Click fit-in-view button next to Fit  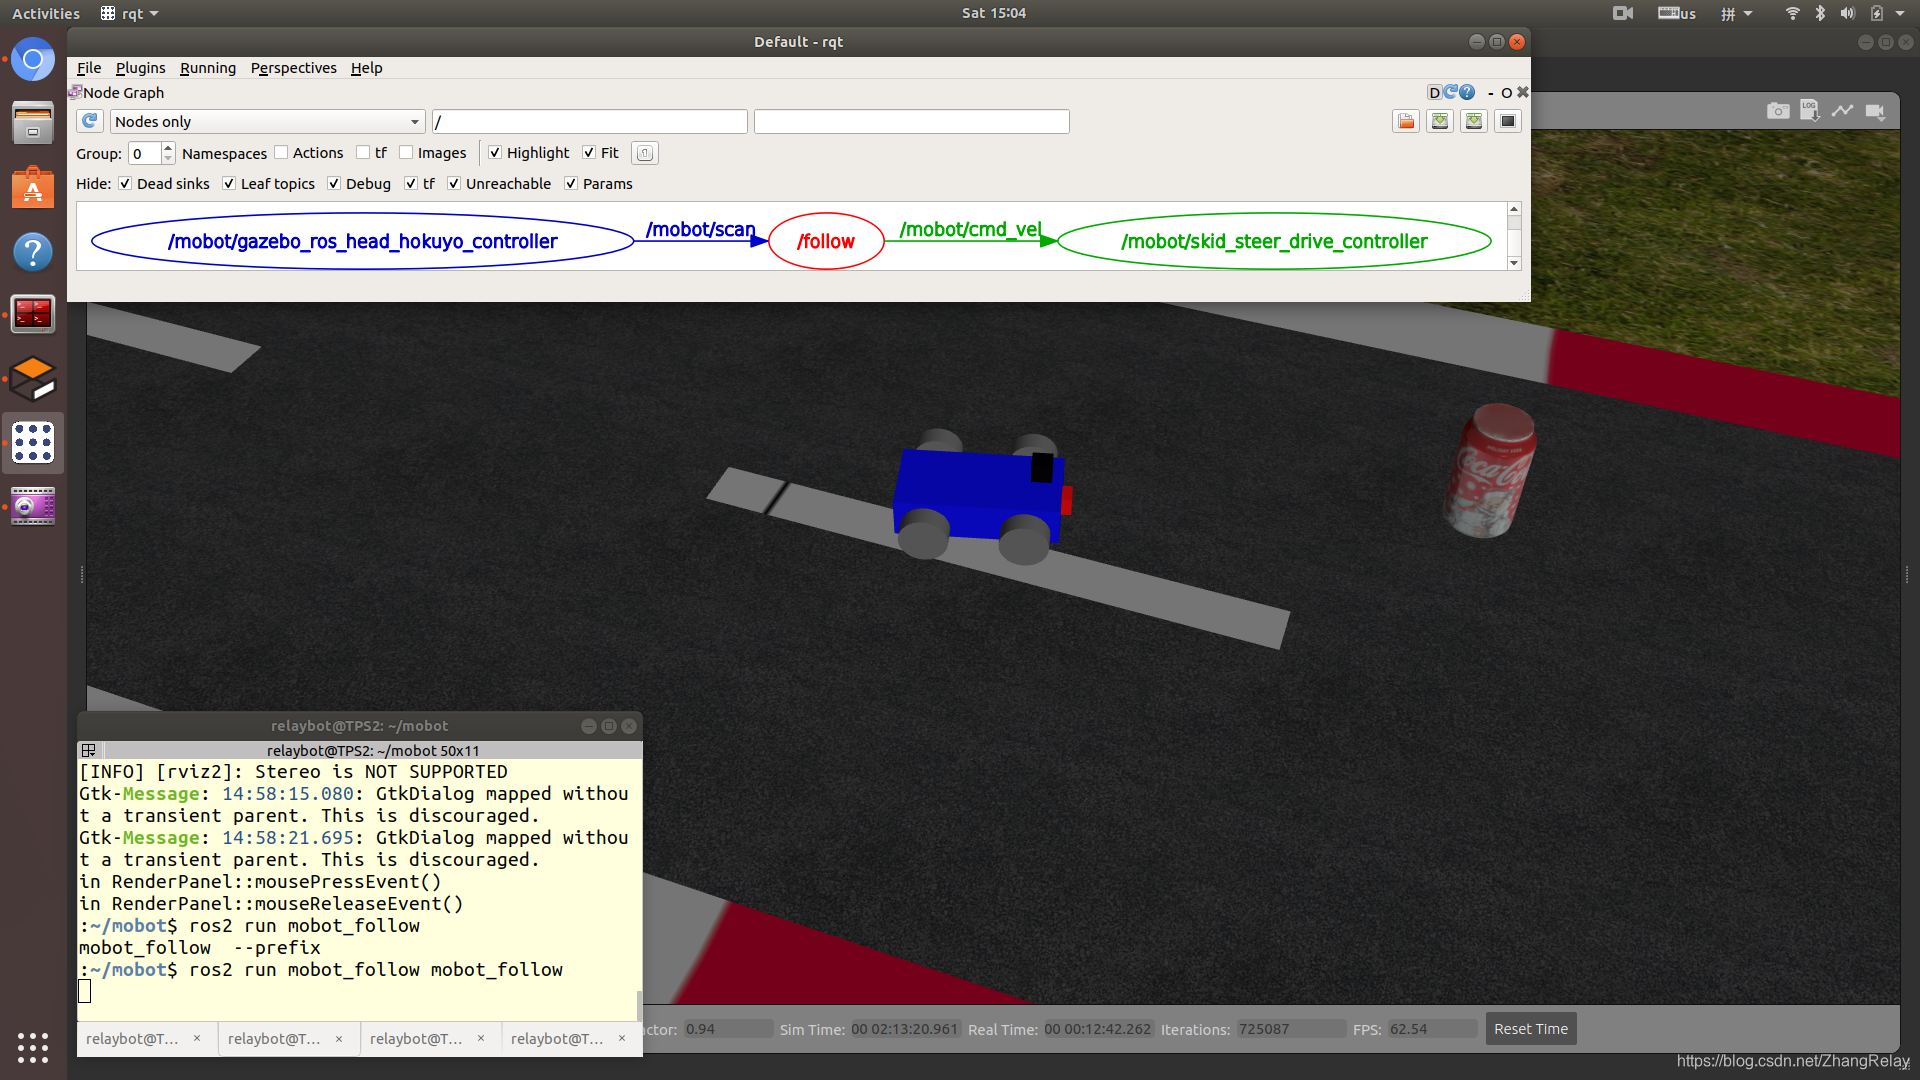645,153
